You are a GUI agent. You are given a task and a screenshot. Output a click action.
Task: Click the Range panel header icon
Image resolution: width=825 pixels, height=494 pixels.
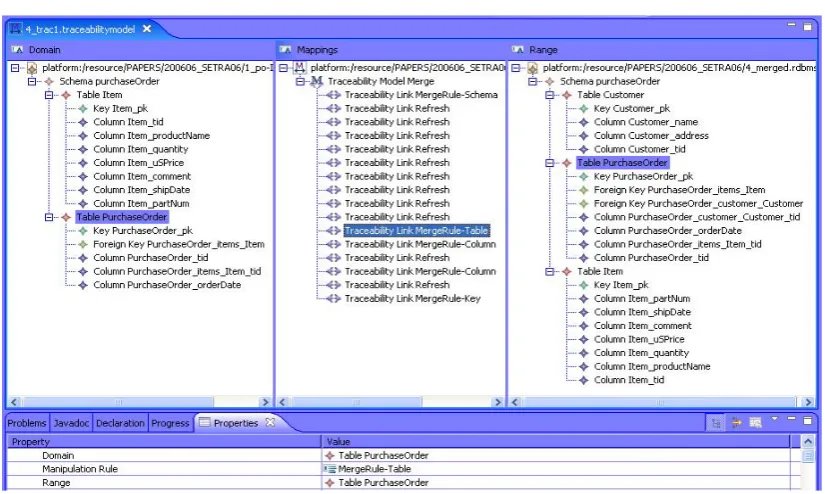click(518, 50)
